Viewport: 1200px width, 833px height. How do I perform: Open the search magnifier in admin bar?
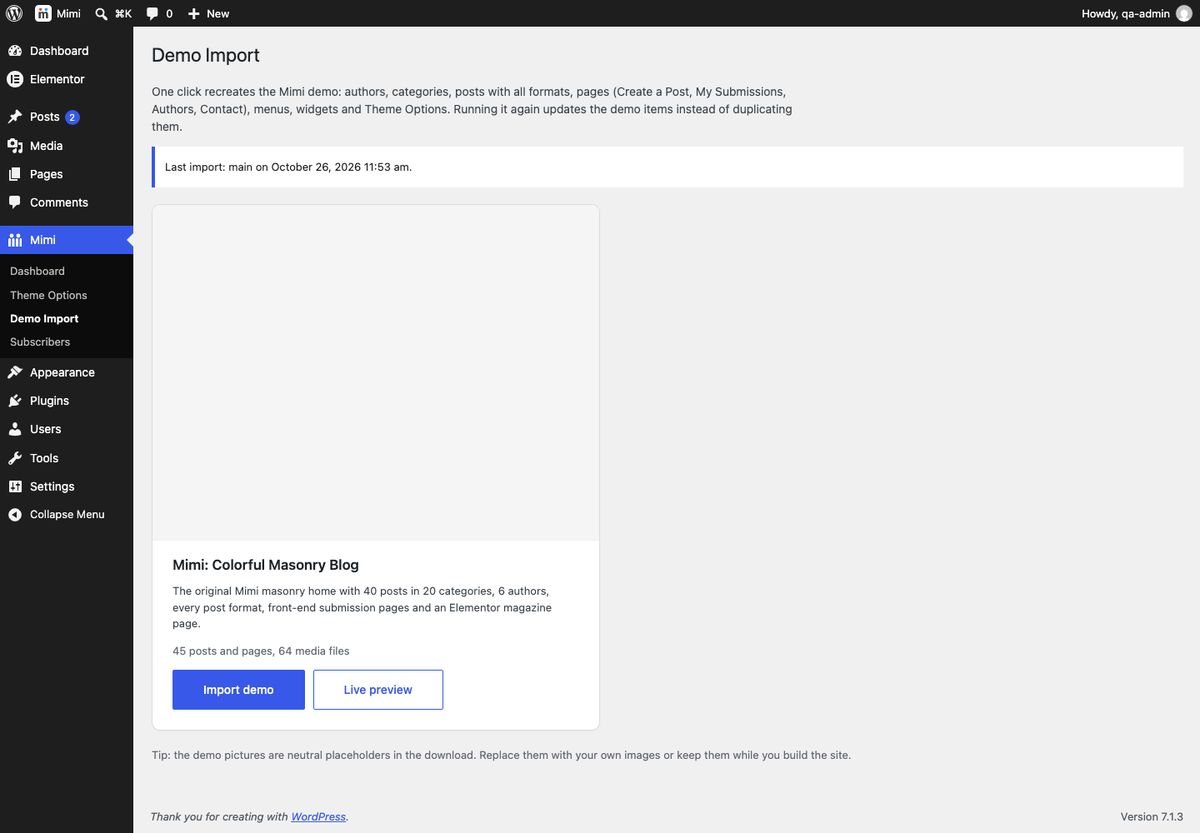pyautogui.click(x=101, y=14)
